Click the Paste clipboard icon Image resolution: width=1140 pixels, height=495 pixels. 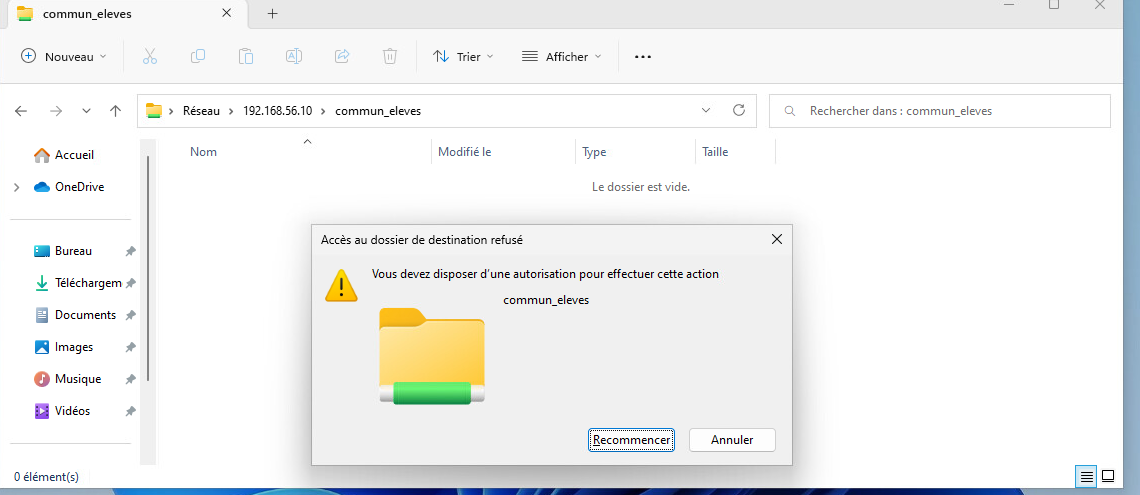click(246, 57)
